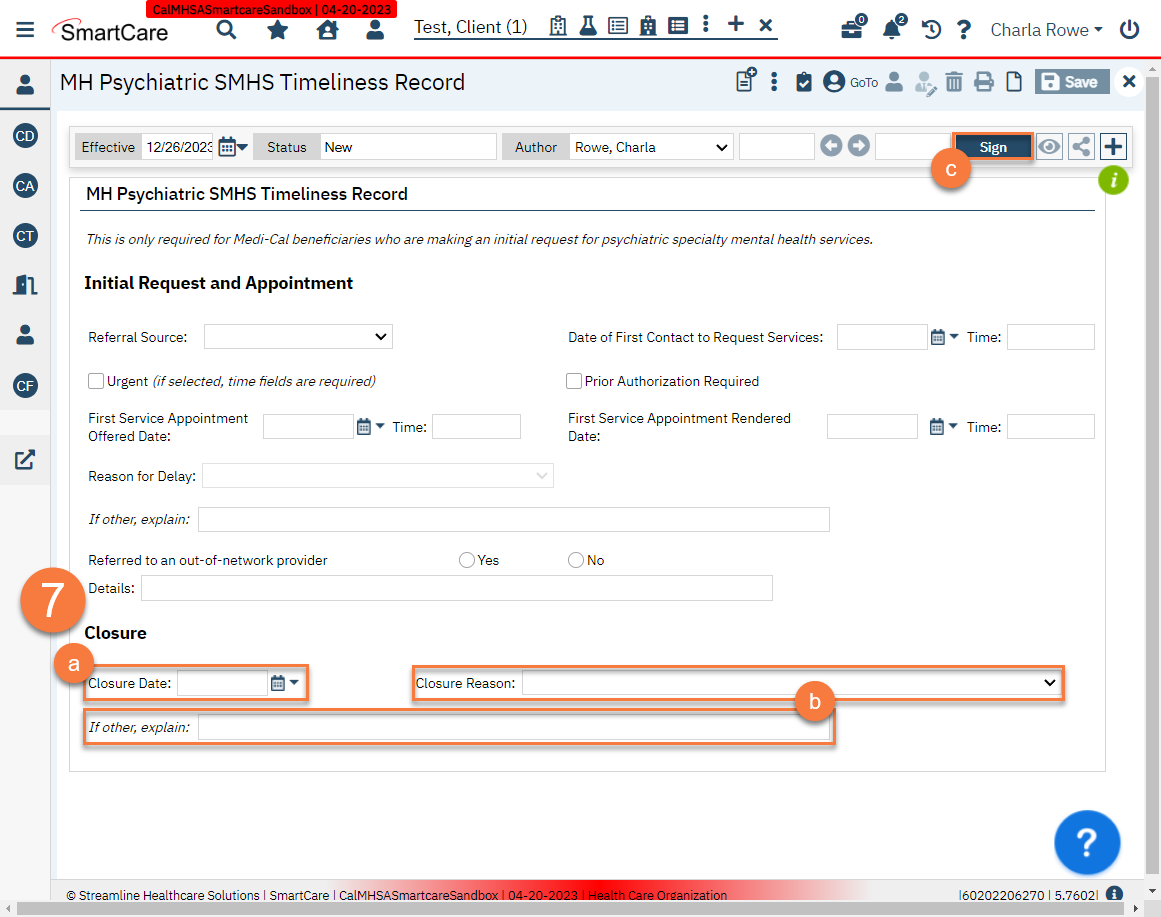Open the notifications bell icon
Screen dimensions: 1161x917
point(891,30)
